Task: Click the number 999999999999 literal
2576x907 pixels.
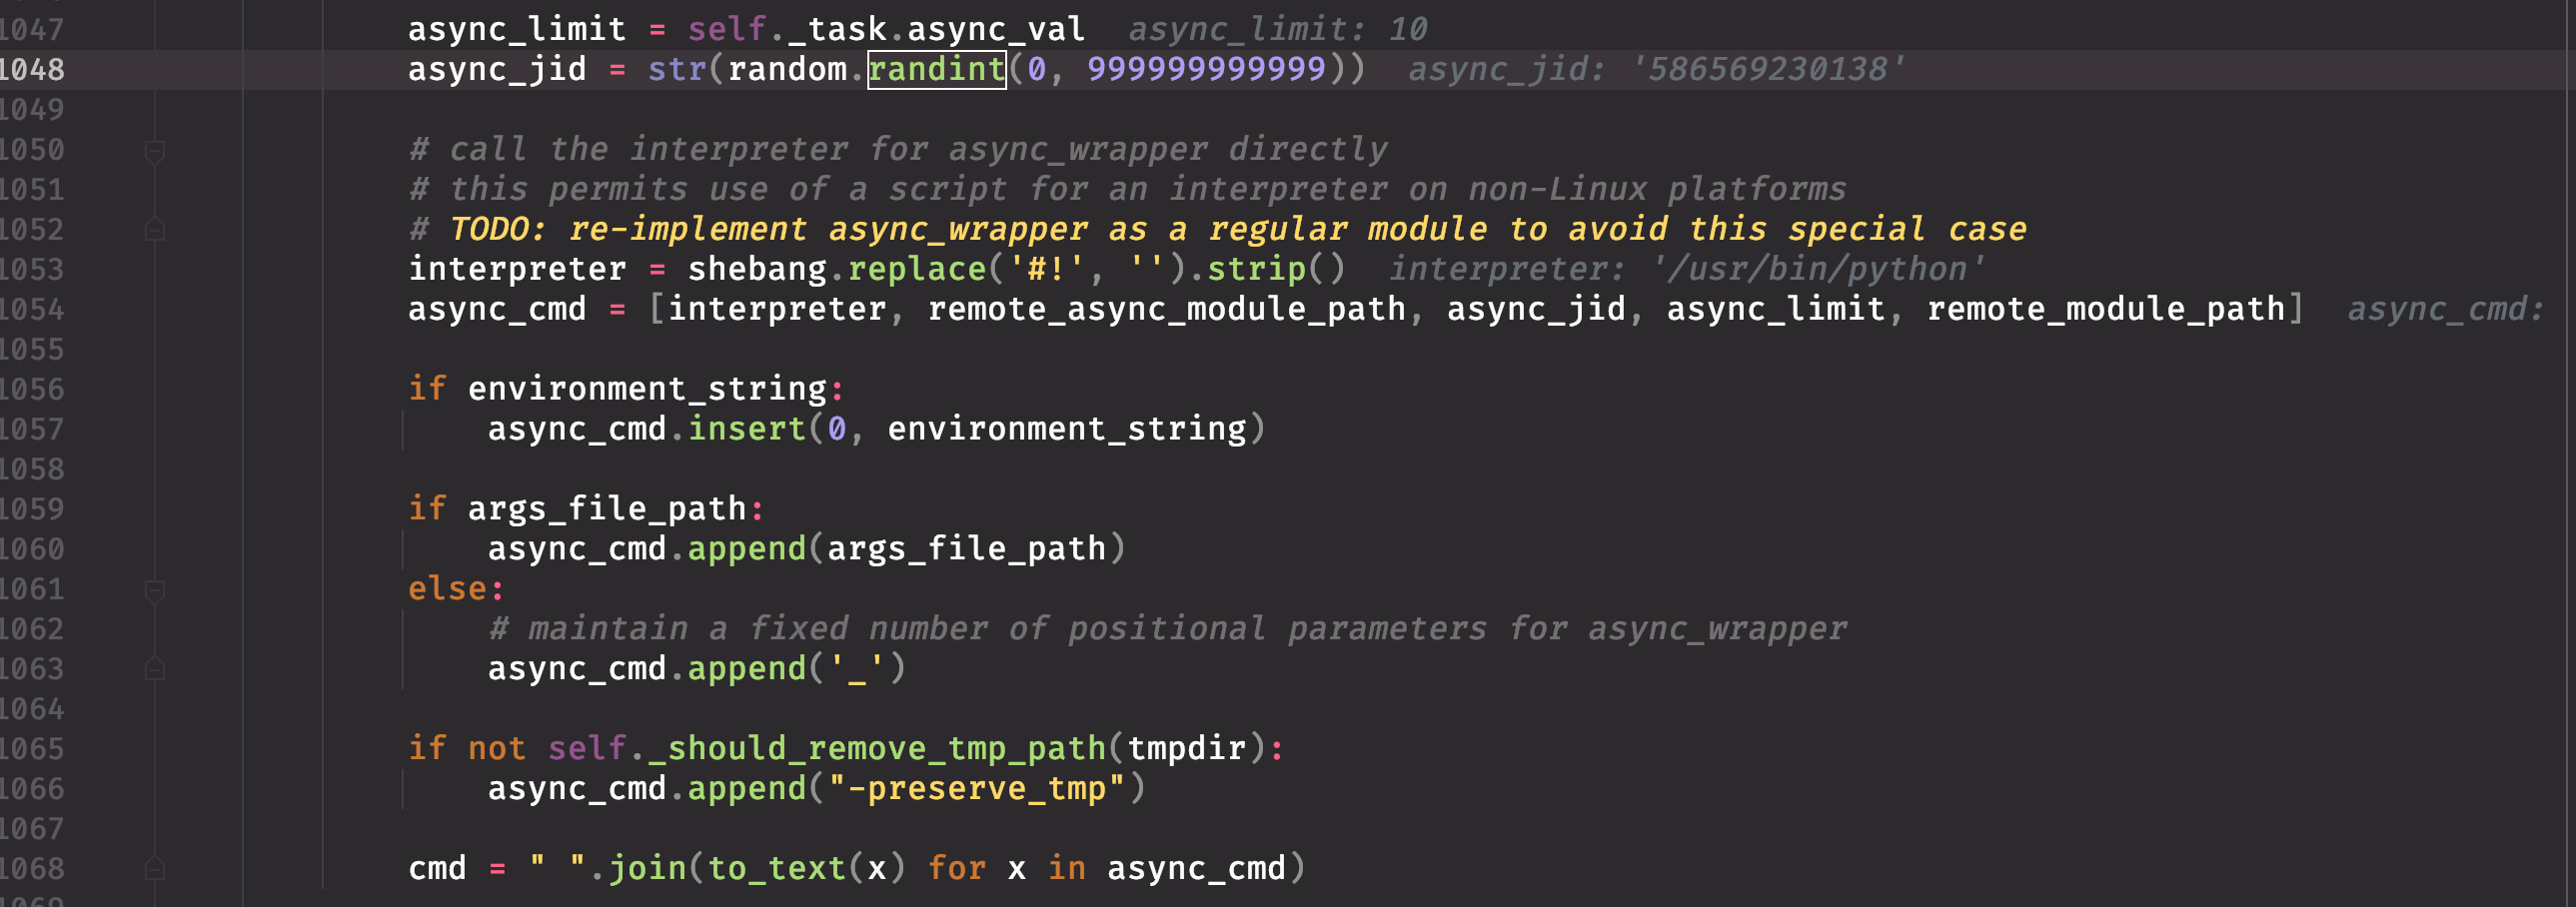Action: click(1206, 70)
